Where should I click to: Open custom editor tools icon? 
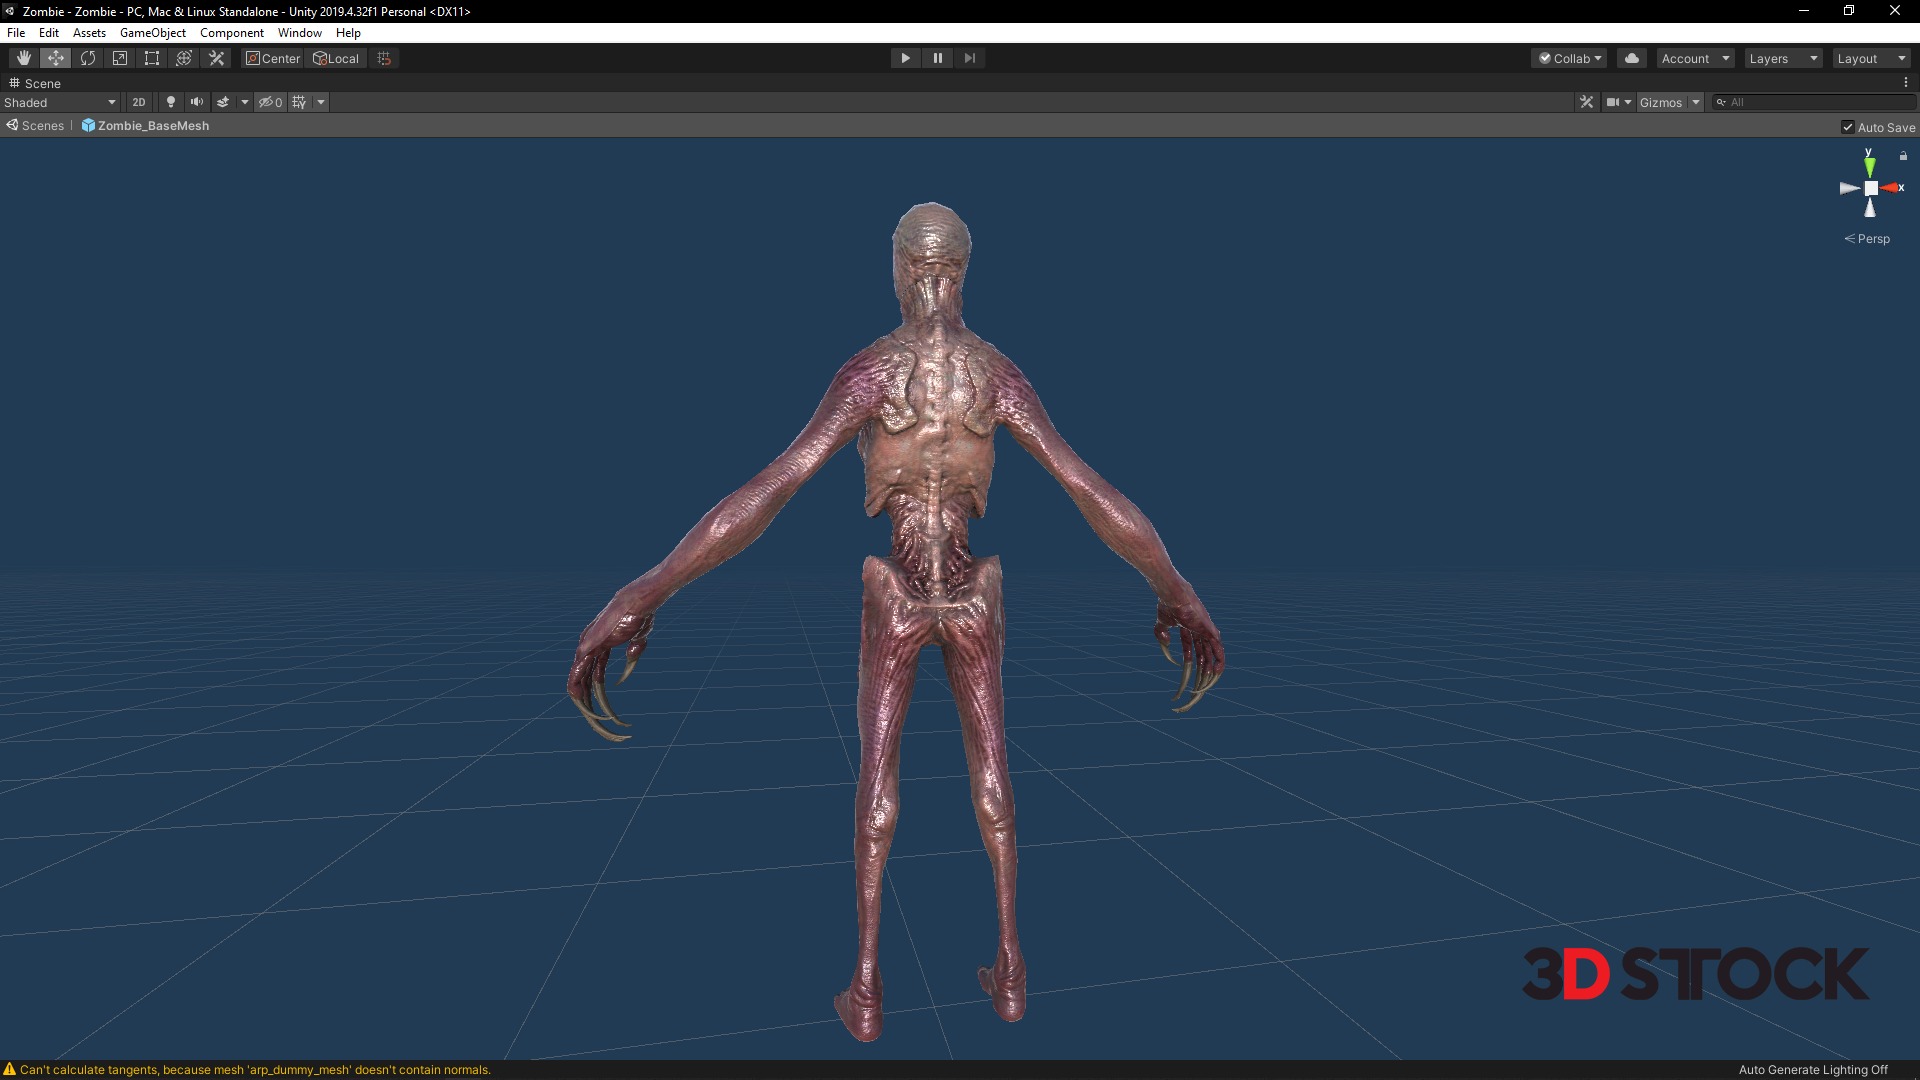coord(216,58)
